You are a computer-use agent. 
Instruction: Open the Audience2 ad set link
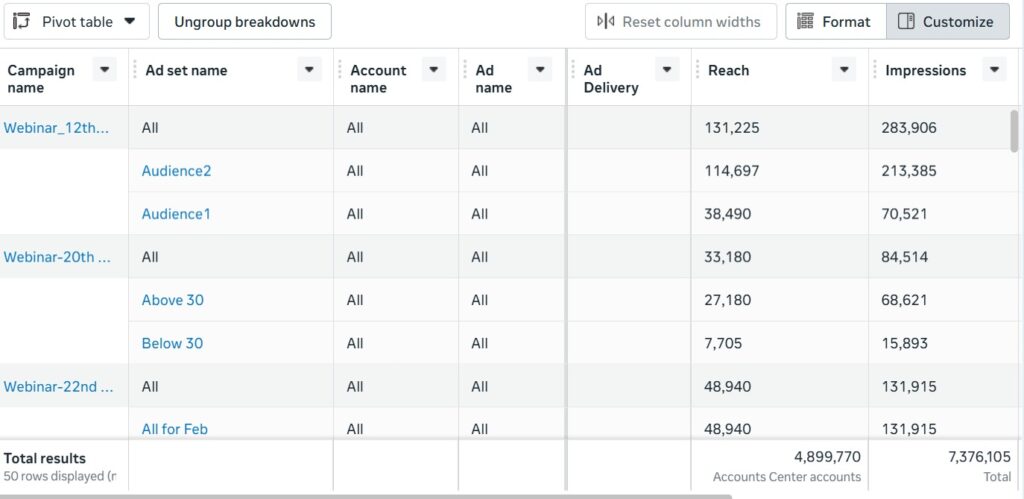(176, 171)
